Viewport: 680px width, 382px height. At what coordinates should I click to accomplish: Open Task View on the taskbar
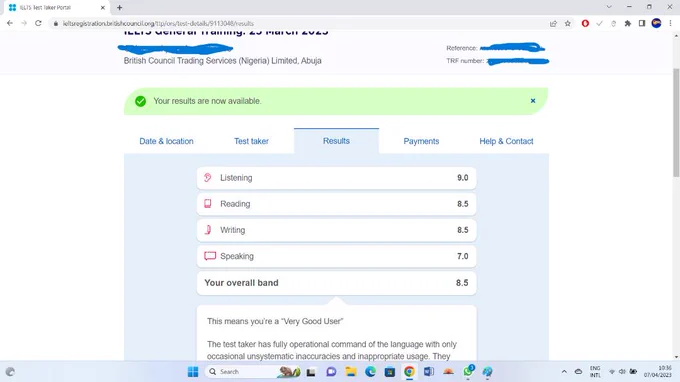pyautogui.click(x=311, y=372)
